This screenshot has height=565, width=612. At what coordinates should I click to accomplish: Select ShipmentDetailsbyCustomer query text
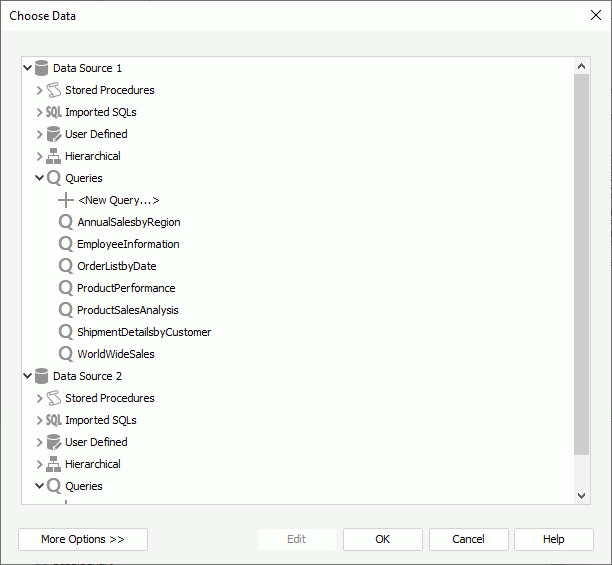coord(144,332)
